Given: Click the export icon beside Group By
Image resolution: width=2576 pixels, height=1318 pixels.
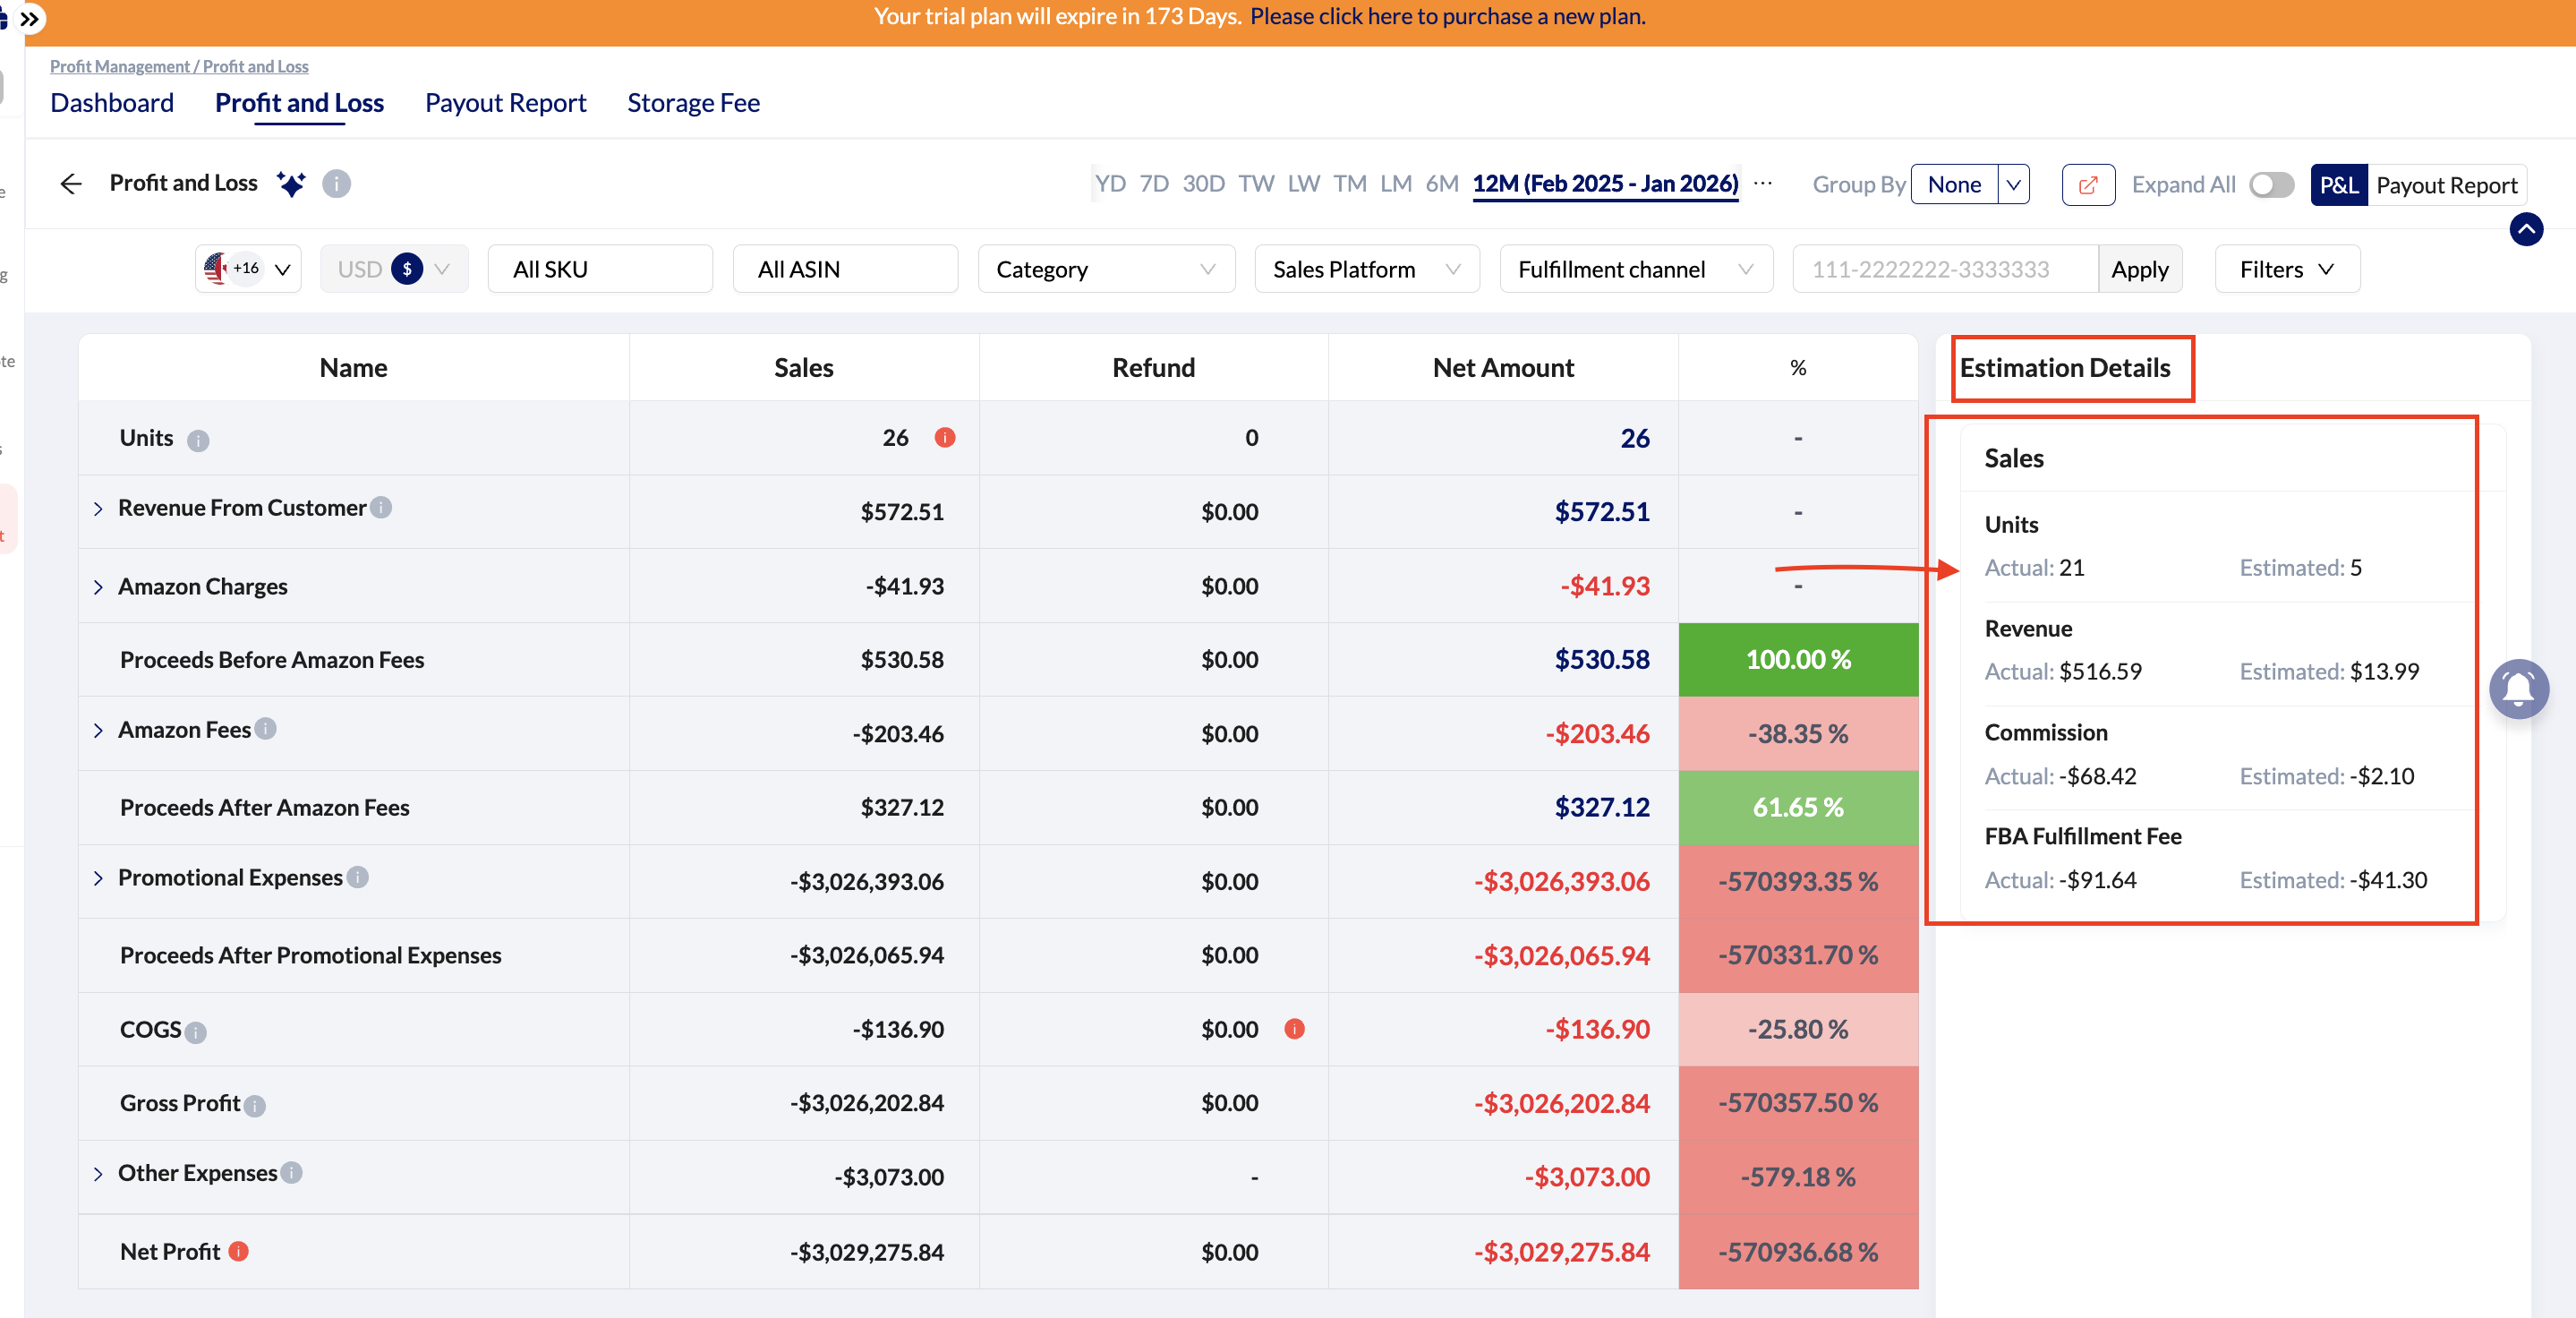Looking at the screenshot, I should point(2087,185).
